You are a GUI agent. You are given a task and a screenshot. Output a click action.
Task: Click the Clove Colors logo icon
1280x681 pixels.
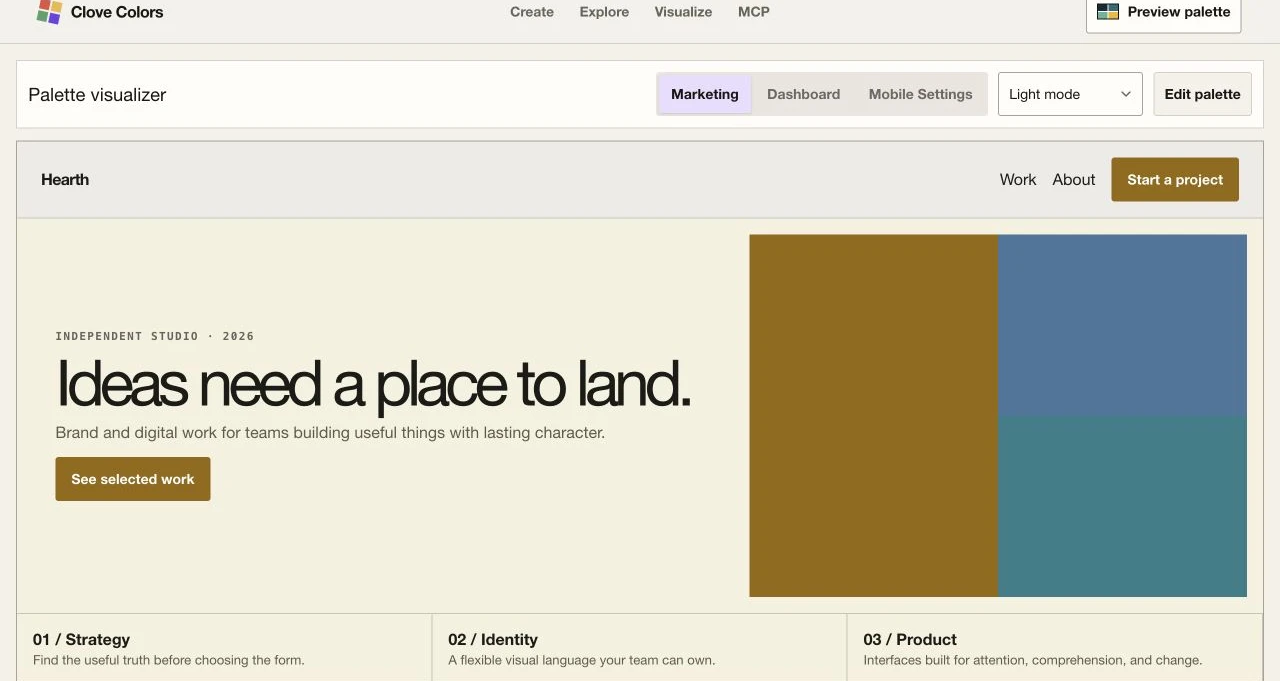49,12
